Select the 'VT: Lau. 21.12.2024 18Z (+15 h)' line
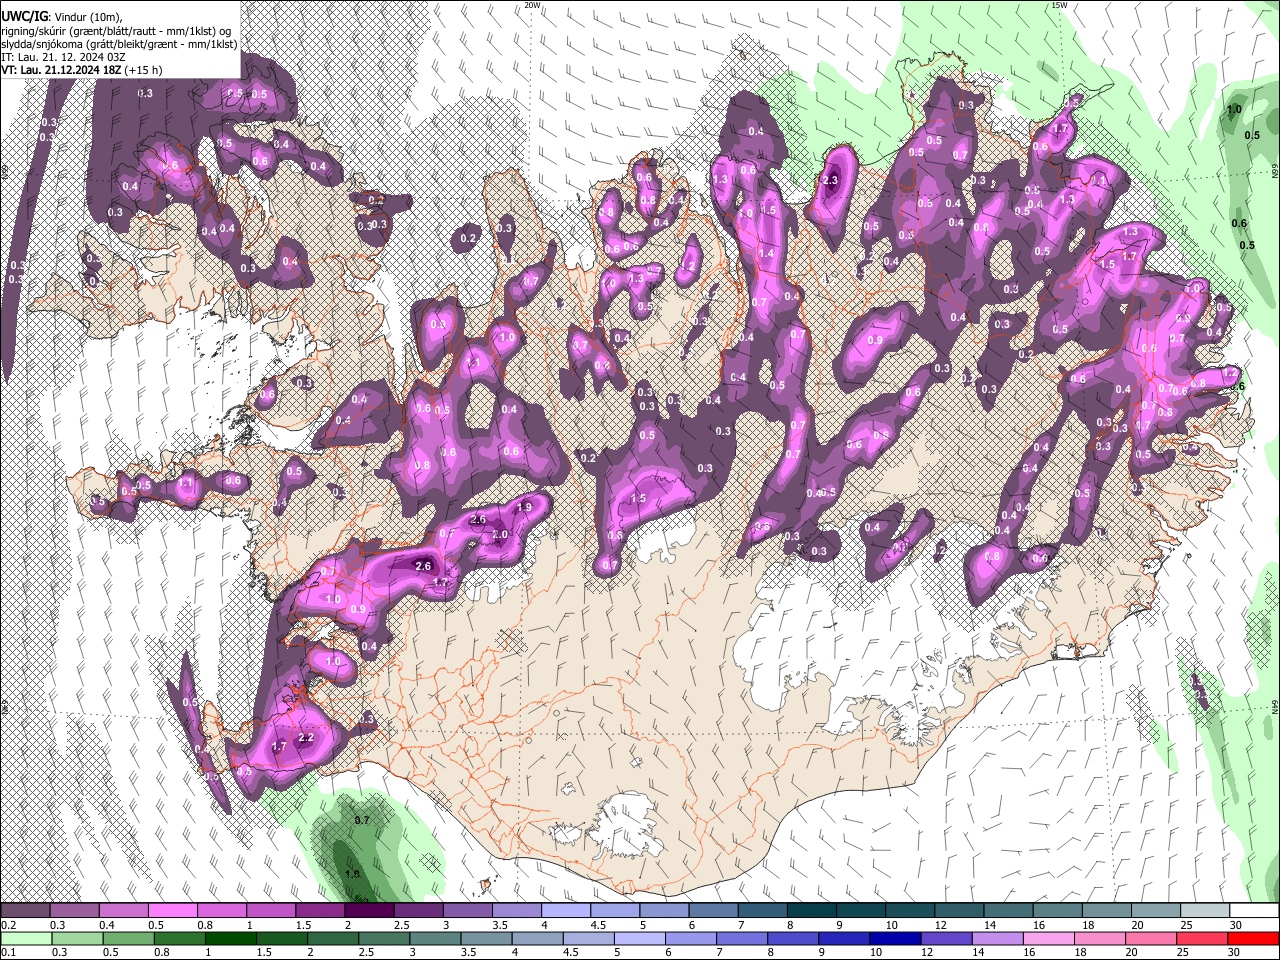This screenshot has width=1280, height=960. (82, 70)
